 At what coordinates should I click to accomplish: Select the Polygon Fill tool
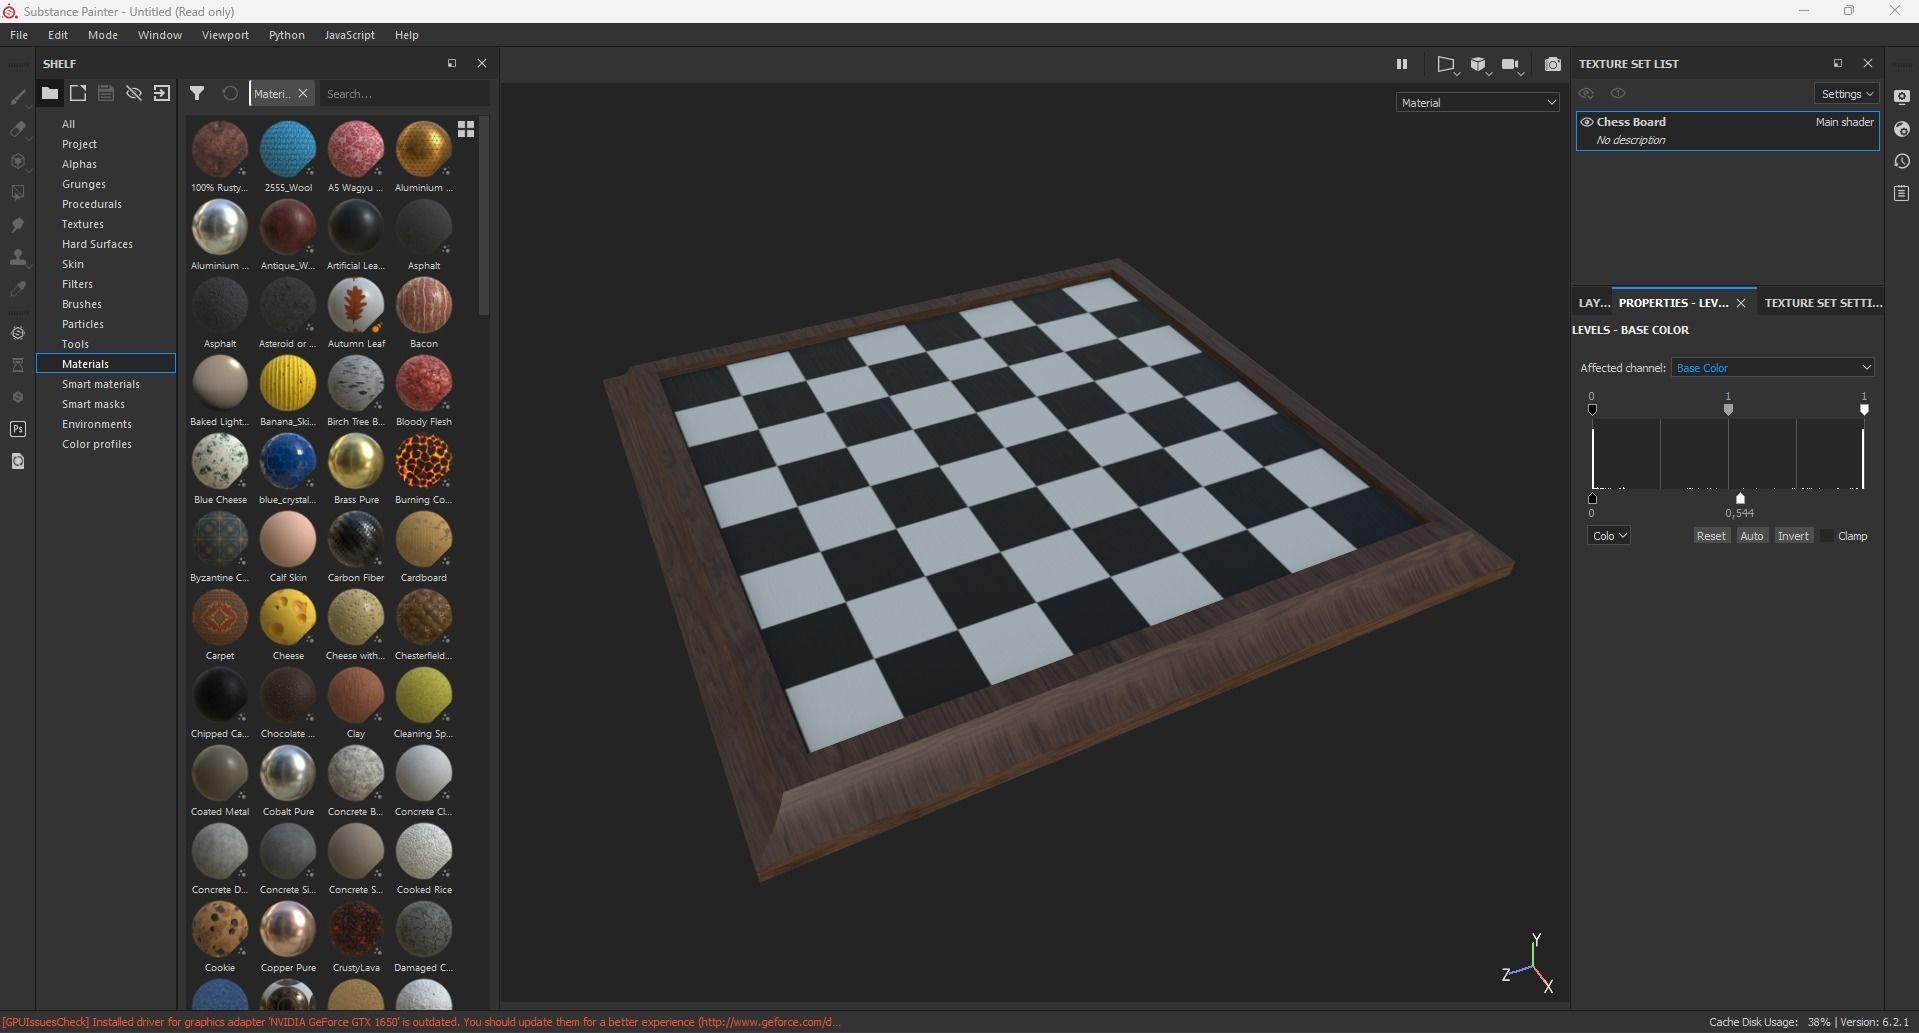point(17,193)
